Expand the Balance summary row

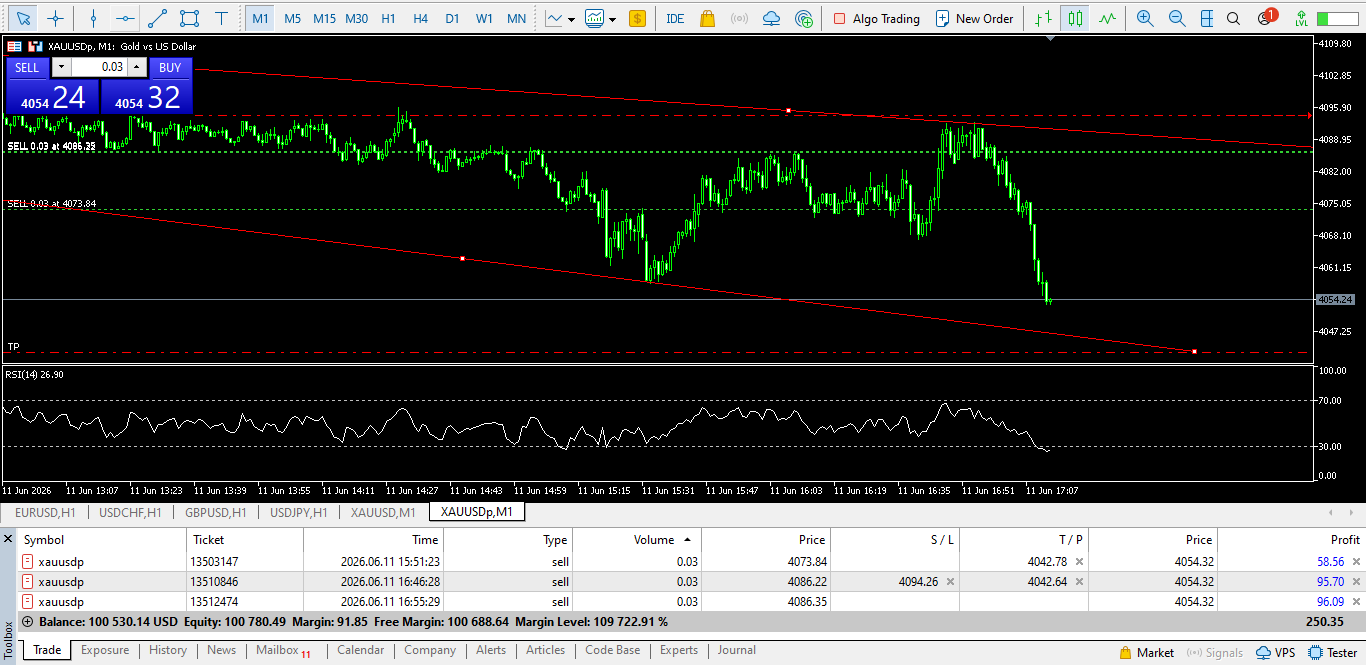27,621
